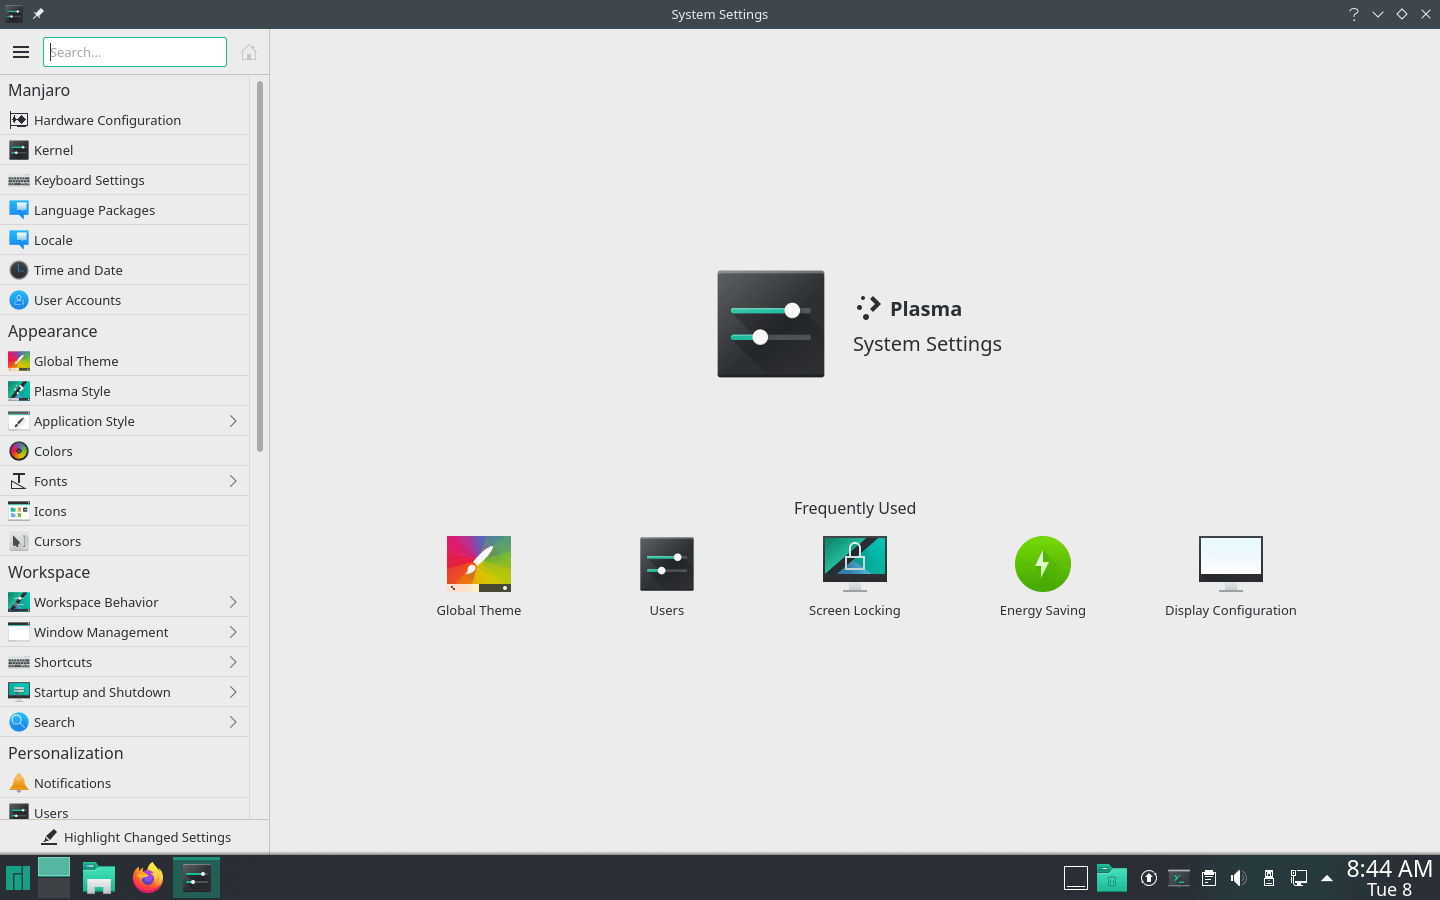Expand the Search category chevron
The width and height of the screenshot is (1440, 900).
click(233, 722)
